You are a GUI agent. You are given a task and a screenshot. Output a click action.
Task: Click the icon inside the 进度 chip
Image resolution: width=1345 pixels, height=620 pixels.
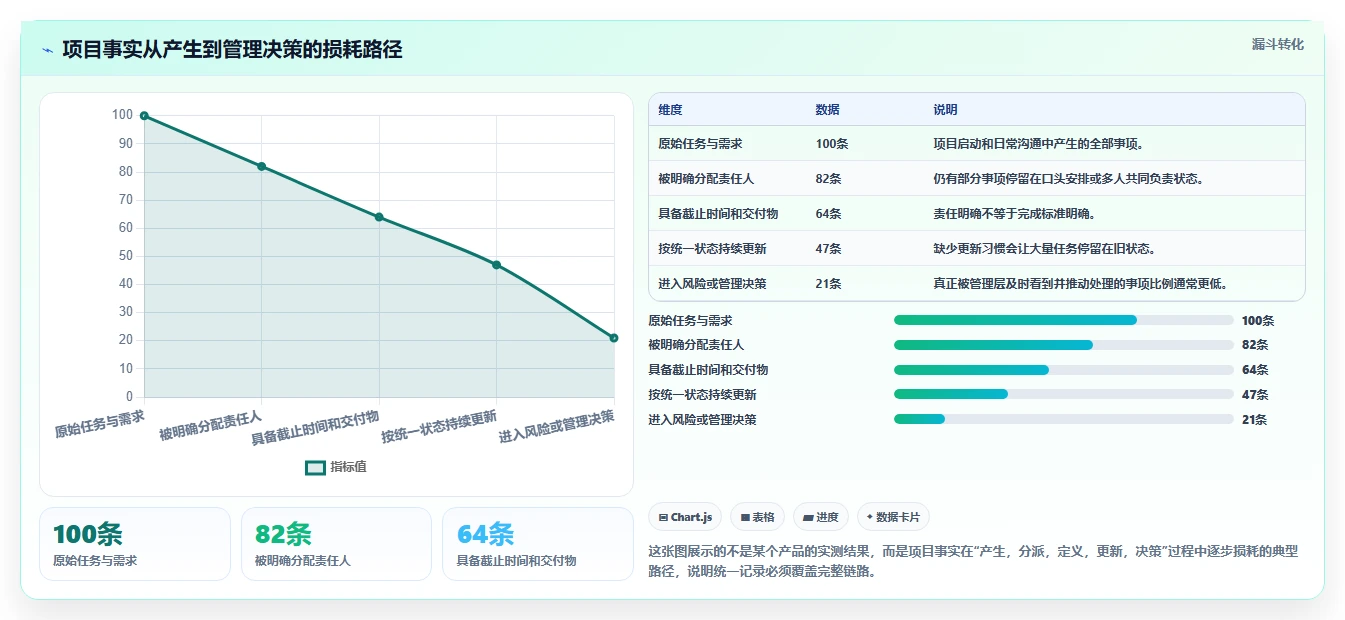click(x=808, y=517)
